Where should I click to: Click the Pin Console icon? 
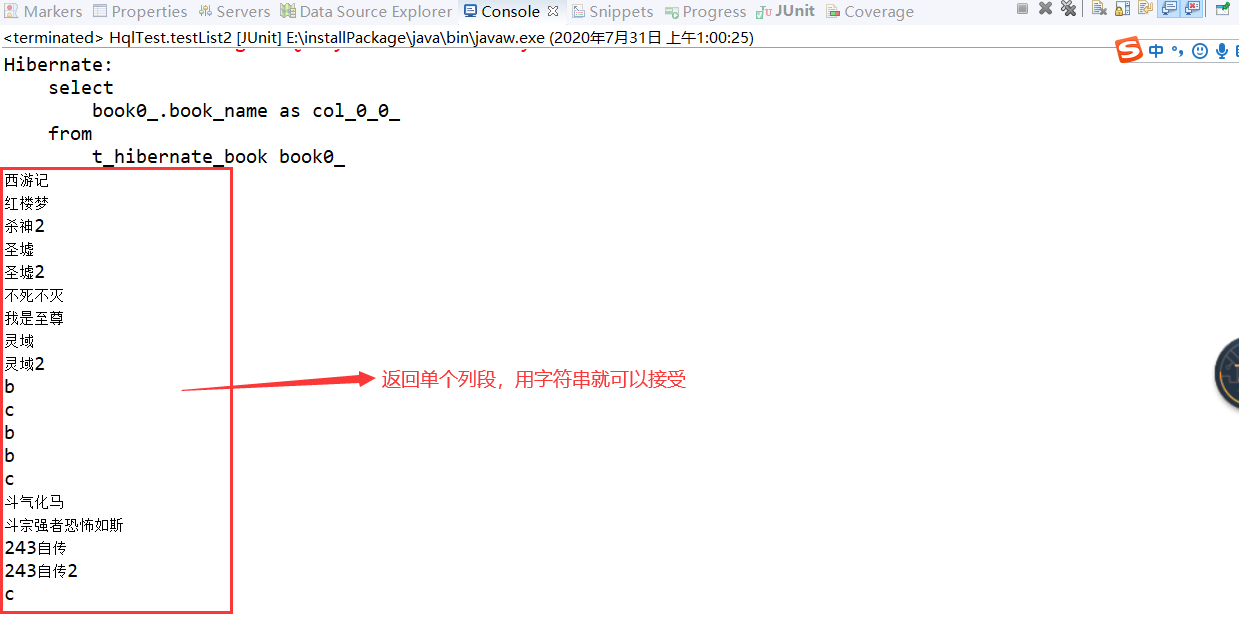[1222, 9]
